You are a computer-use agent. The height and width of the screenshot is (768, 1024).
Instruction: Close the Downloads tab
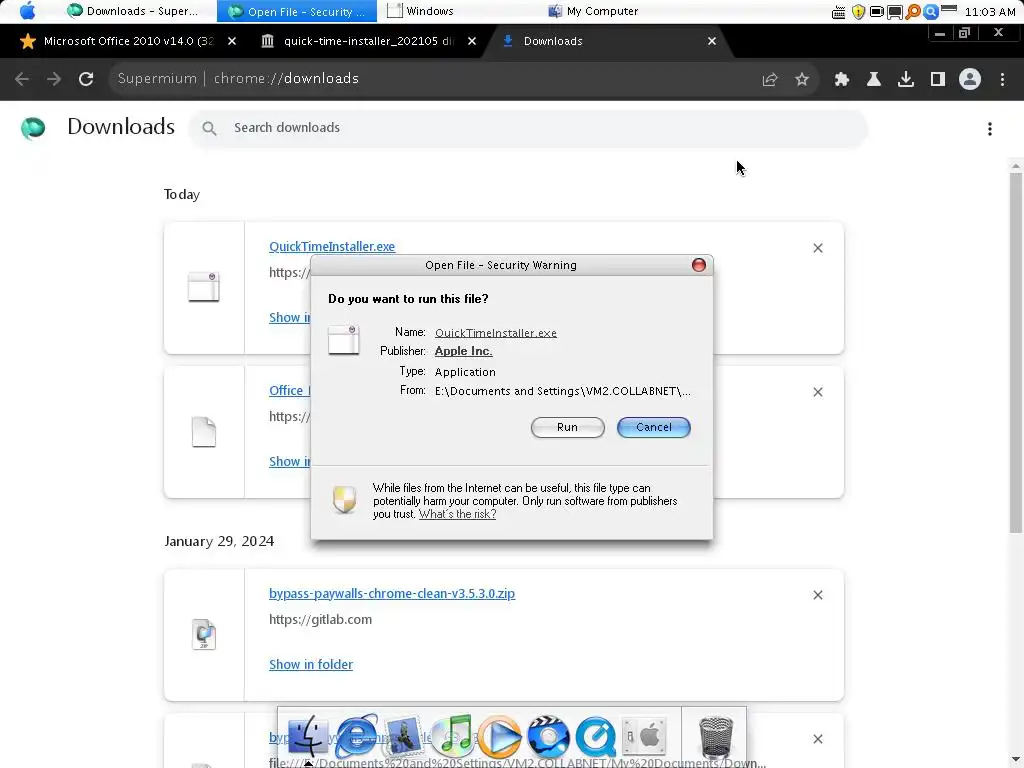coord(711,41)
